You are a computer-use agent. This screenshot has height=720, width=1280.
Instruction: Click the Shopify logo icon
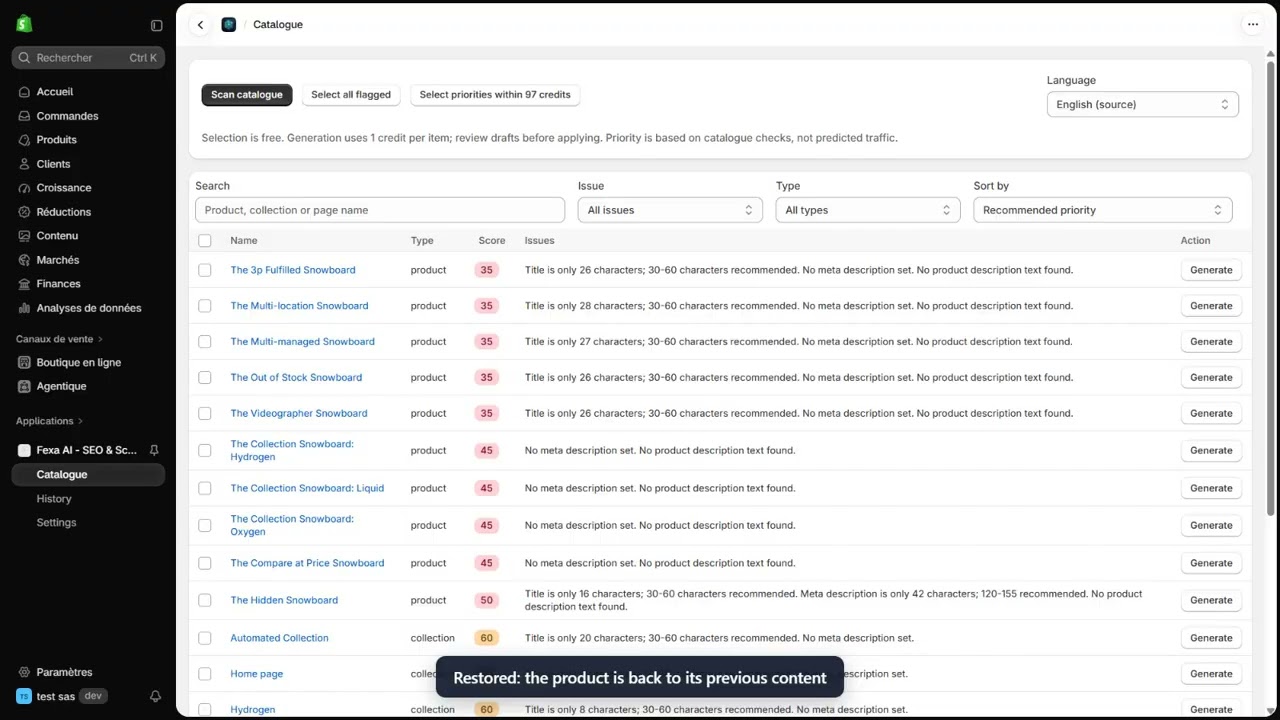pos(24,24)
